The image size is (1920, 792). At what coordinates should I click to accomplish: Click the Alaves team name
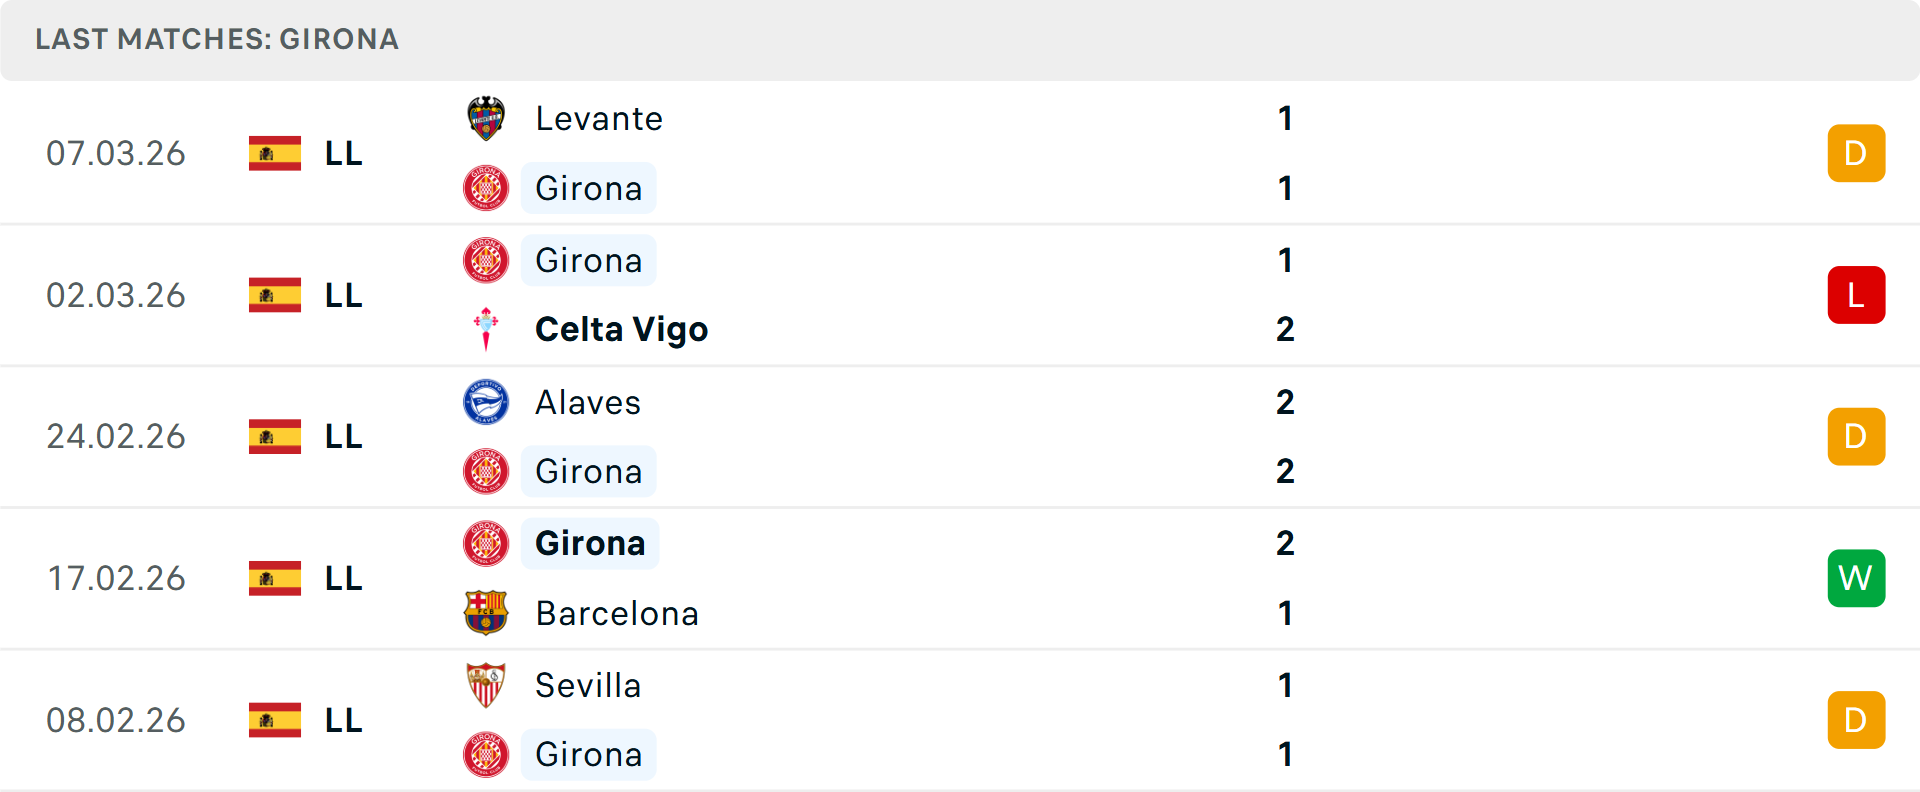(x=588, y=402)
